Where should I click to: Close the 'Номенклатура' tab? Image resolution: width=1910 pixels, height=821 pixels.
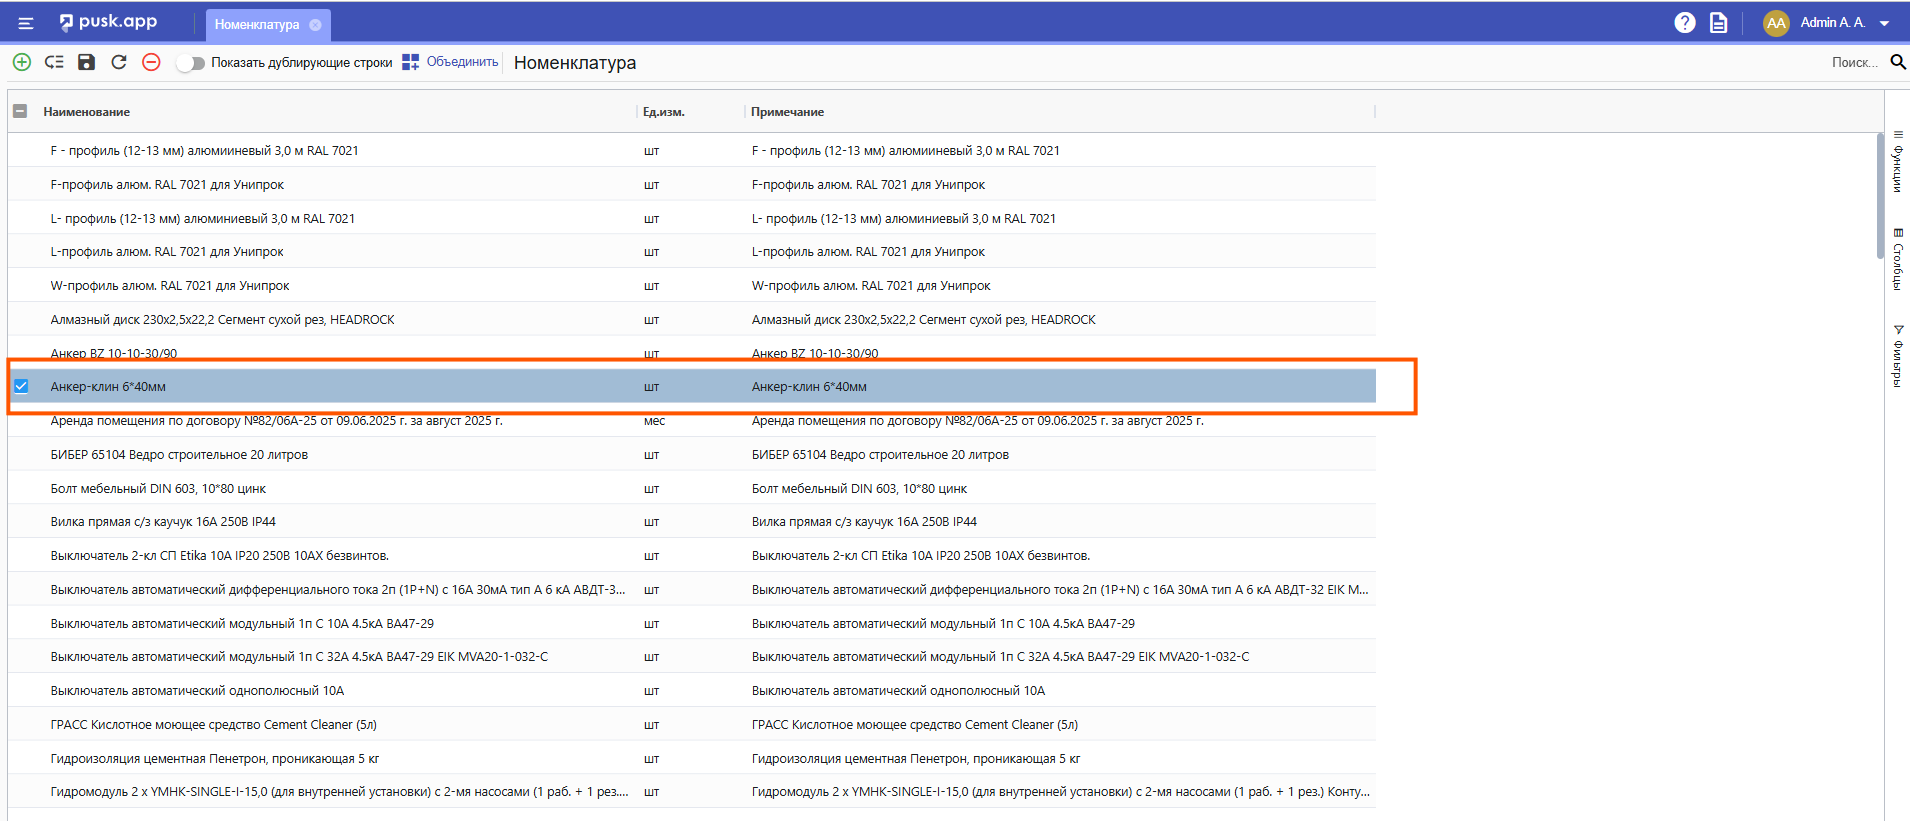click(x=315, y=25)
